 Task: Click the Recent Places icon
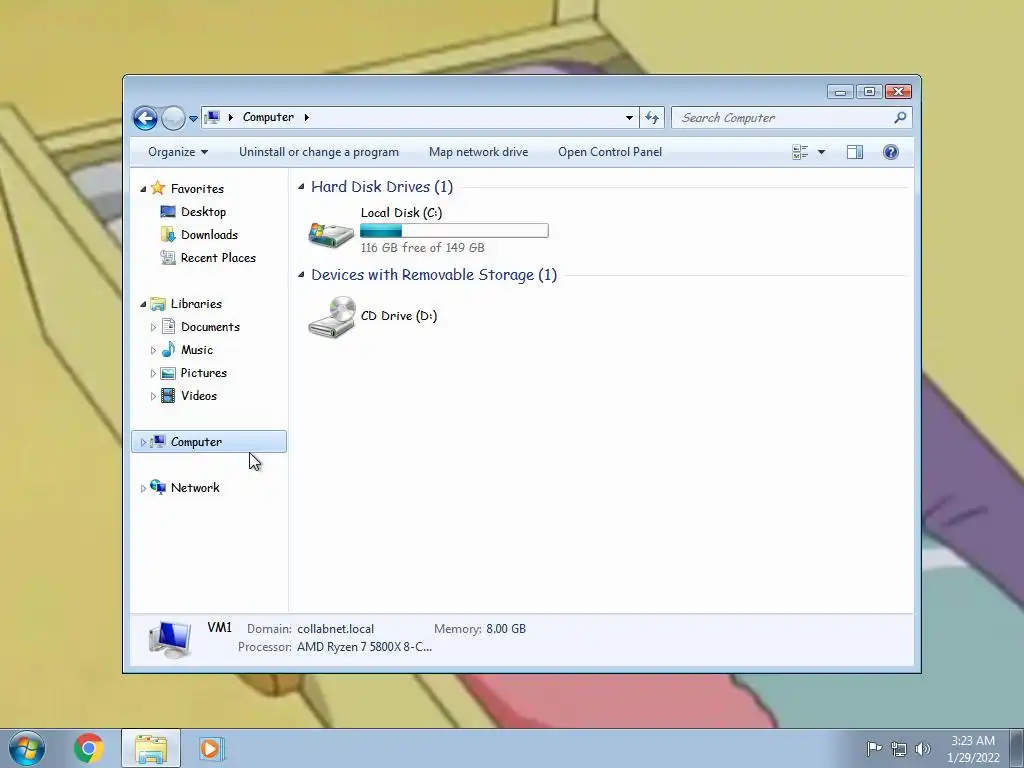(168, 258)
